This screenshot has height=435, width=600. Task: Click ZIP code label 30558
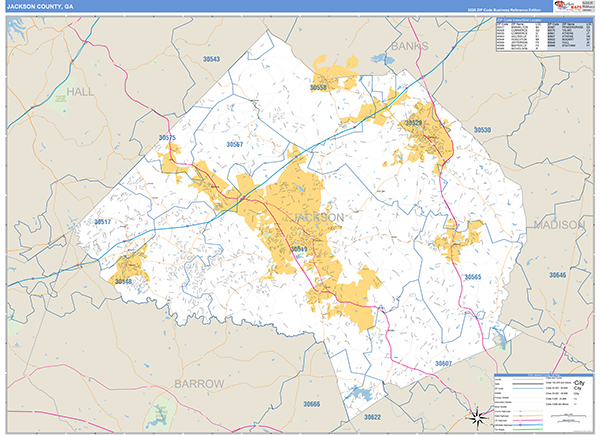point(318,88)
